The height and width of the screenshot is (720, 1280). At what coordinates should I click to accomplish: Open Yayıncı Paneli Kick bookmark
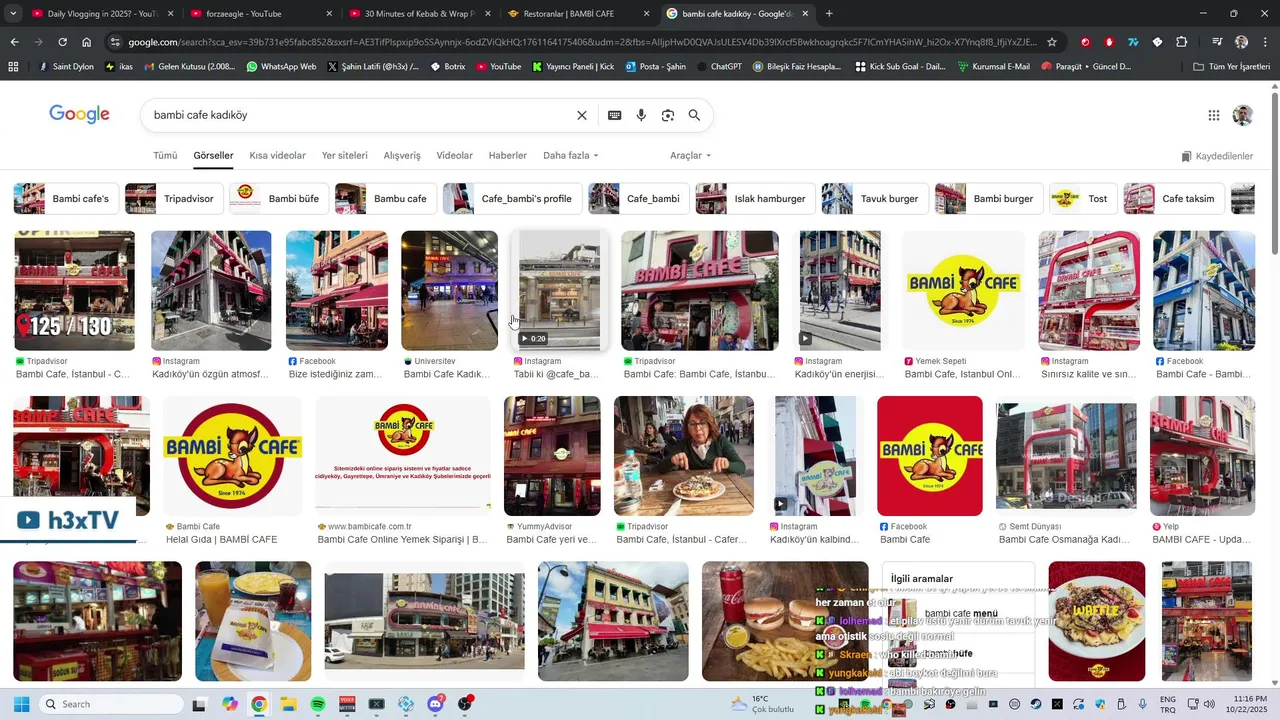(573, 67)
